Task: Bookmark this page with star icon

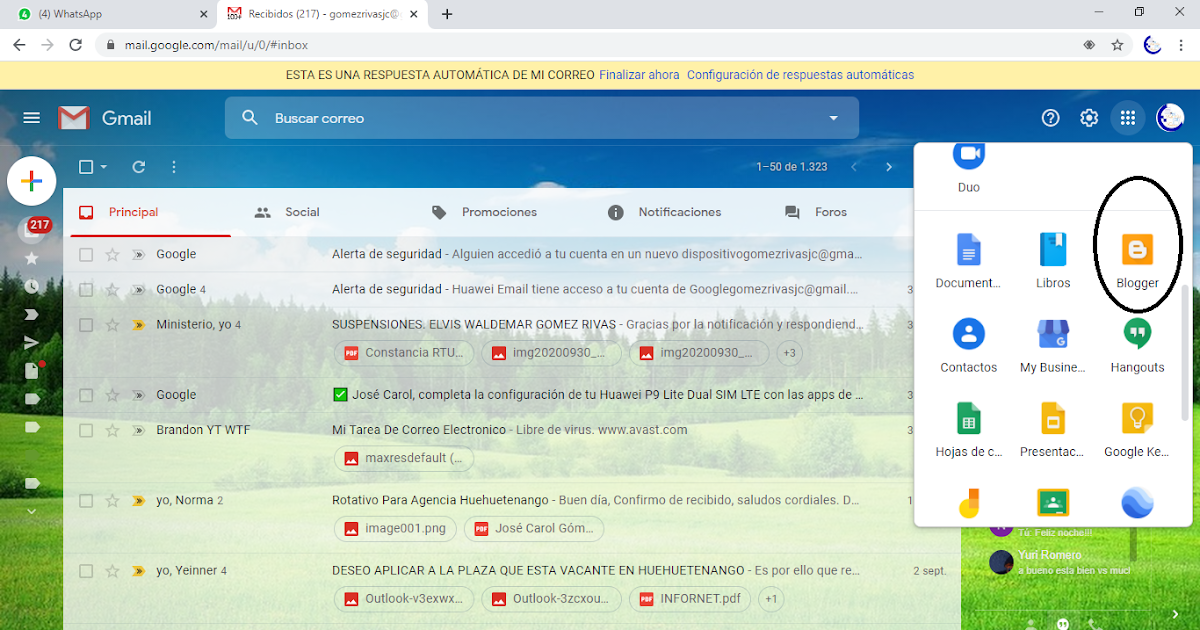Action: click(1118, 45)
